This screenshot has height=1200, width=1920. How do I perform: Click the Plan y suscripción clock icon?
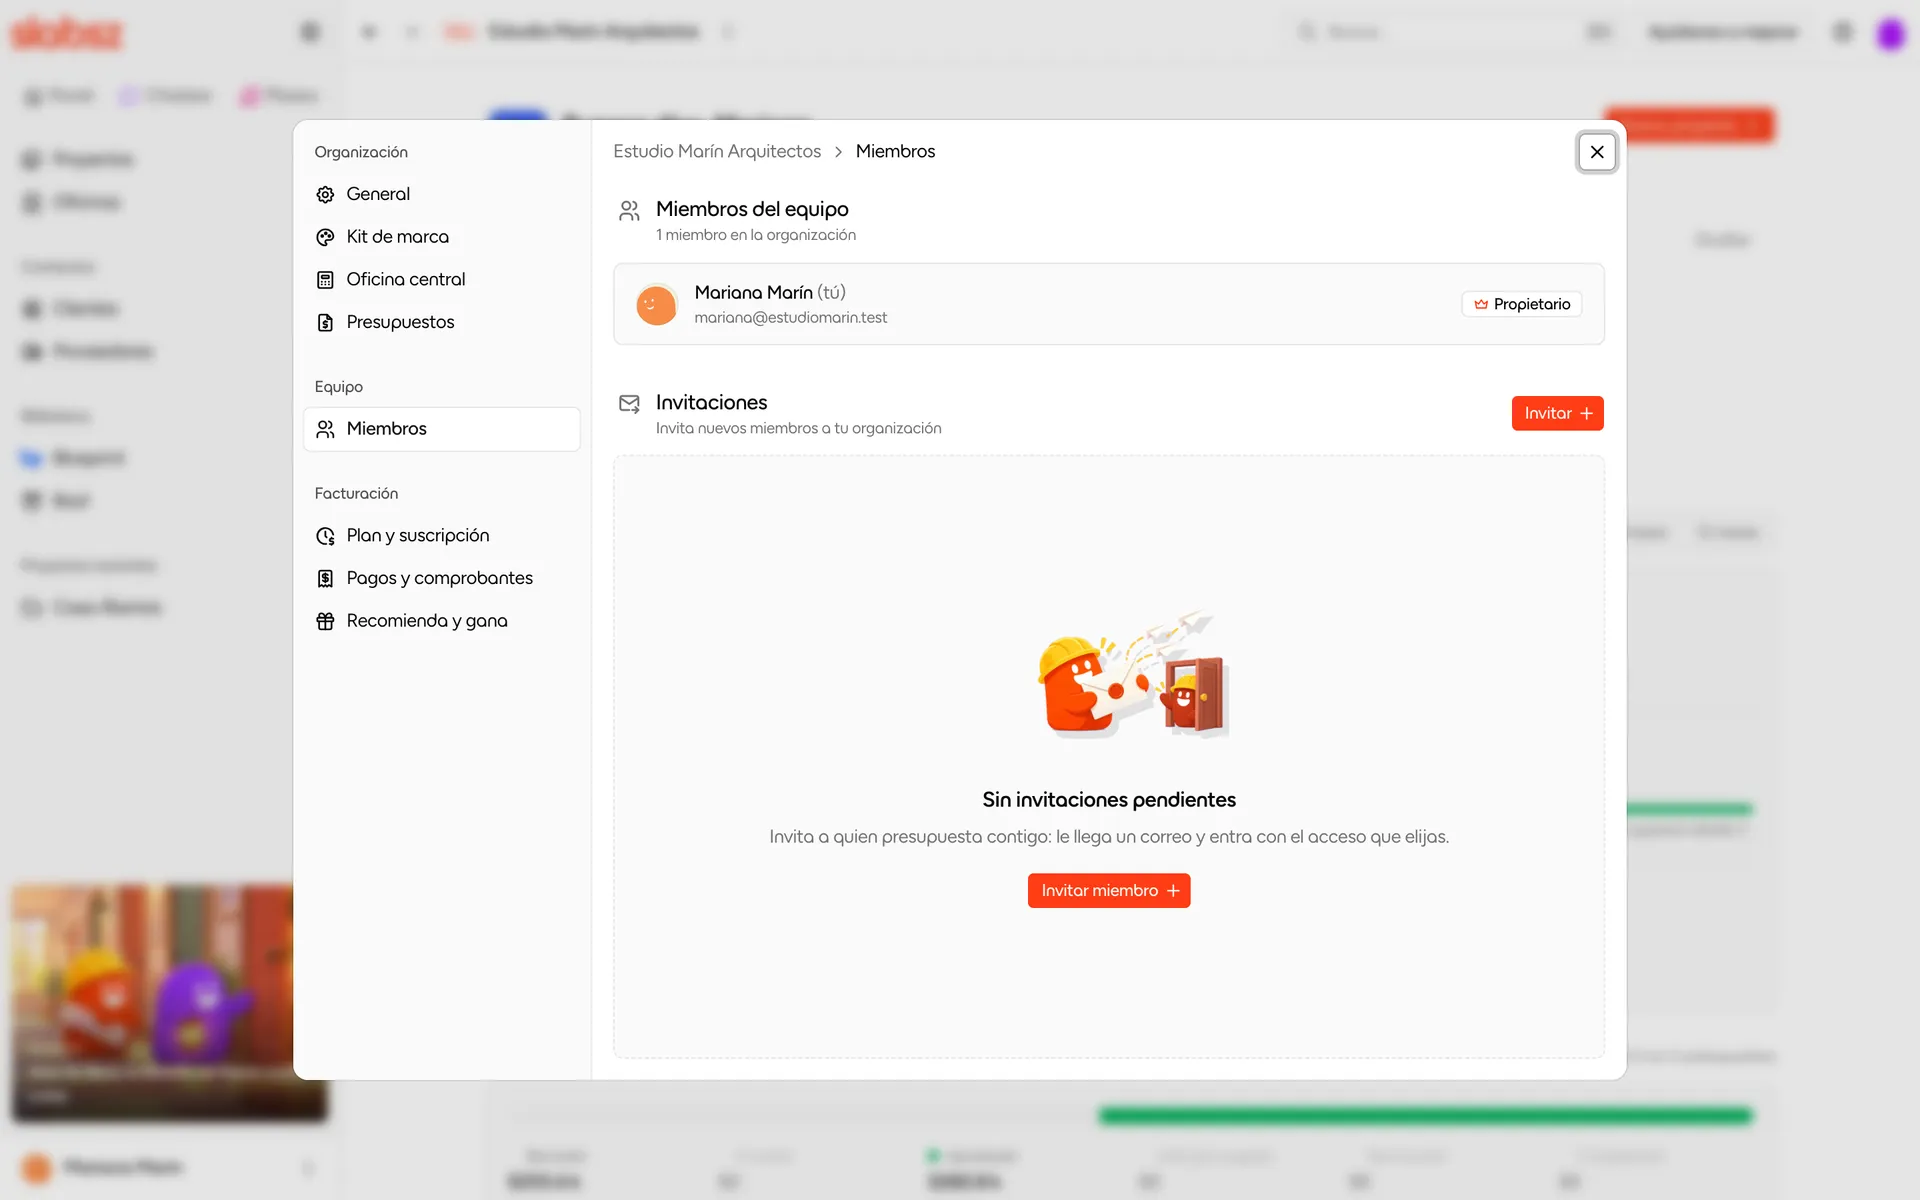pyautogui.click(x=325, y=536)
